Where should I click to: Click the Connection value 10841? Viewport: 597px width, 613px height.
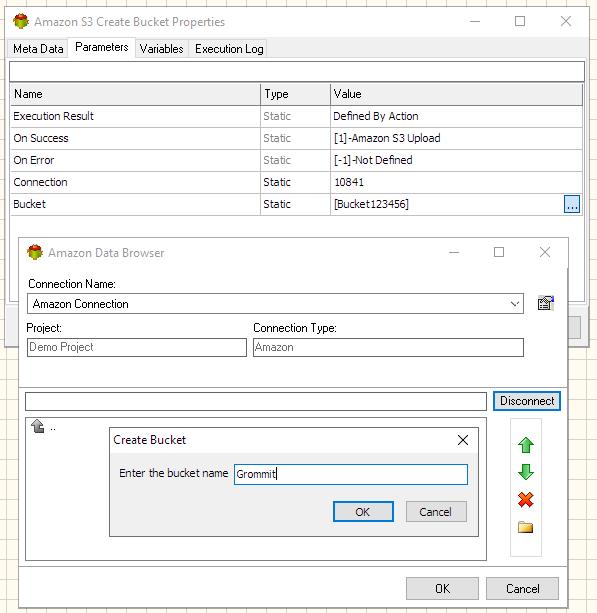(349, 182)
